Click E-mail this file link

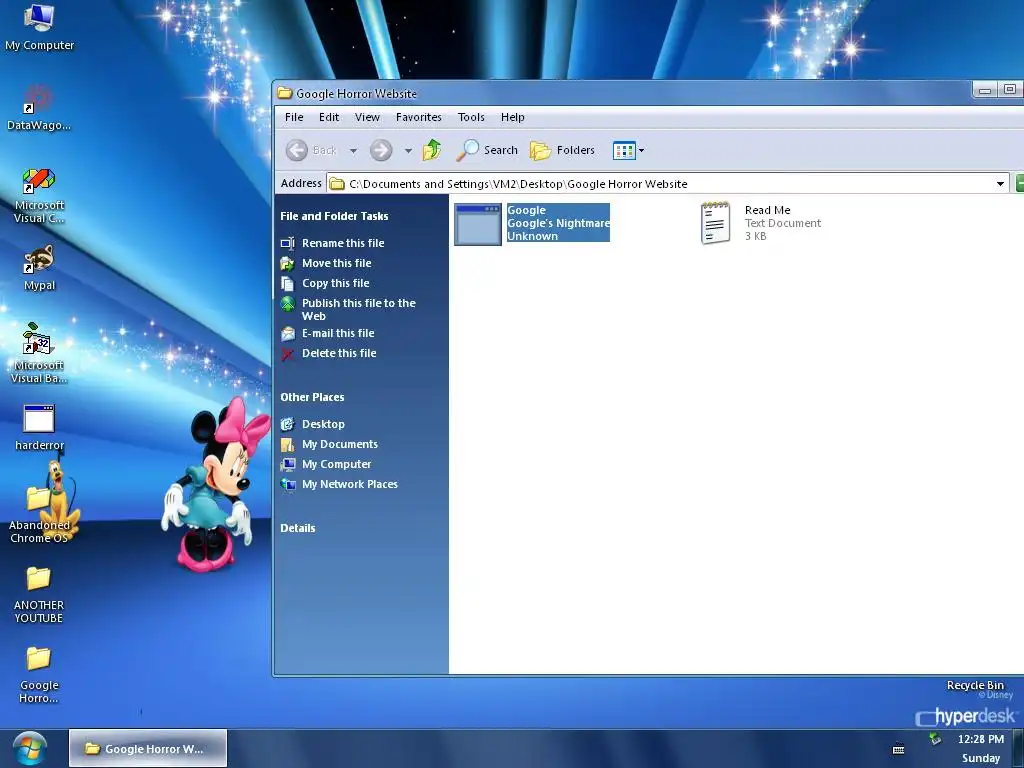point(338,333)
